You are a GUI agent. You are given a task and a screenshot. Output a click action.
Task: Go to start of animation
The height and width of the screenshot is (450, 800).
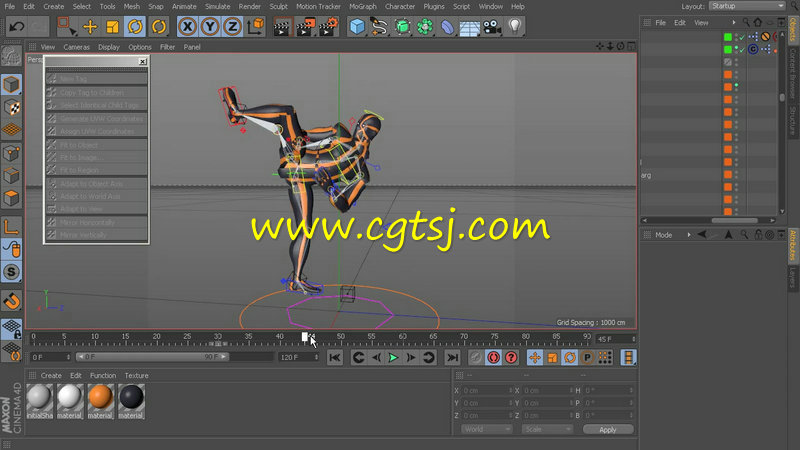point(335,358)
